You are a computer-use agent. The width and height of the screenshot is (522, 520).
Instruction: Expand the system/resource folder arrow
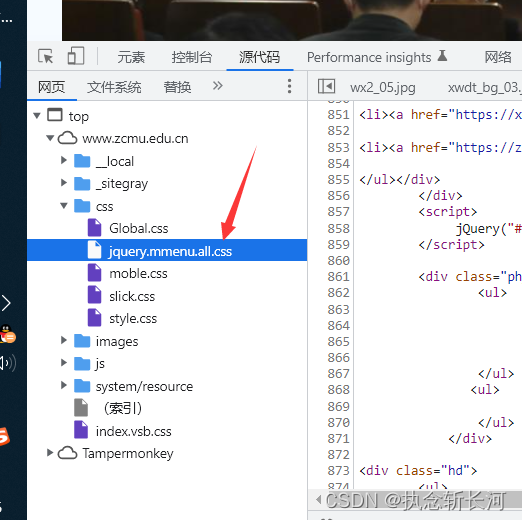click(64, 385)
